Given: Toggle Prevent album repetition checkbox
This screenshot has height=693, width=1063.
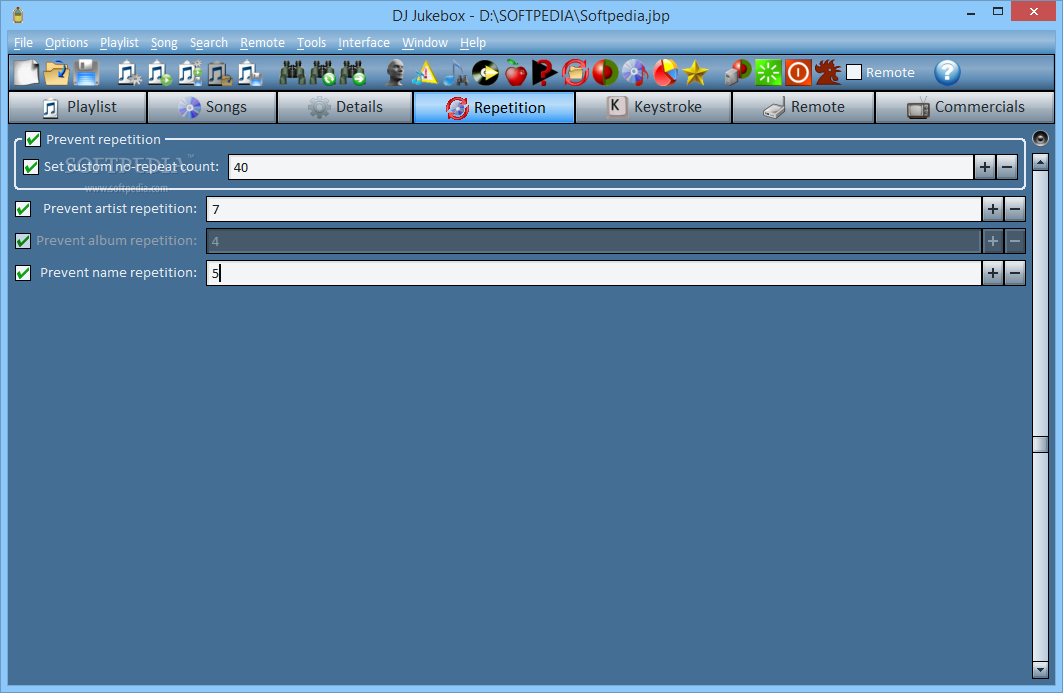Looking at the screenshot, I should [x=23, y=241].
